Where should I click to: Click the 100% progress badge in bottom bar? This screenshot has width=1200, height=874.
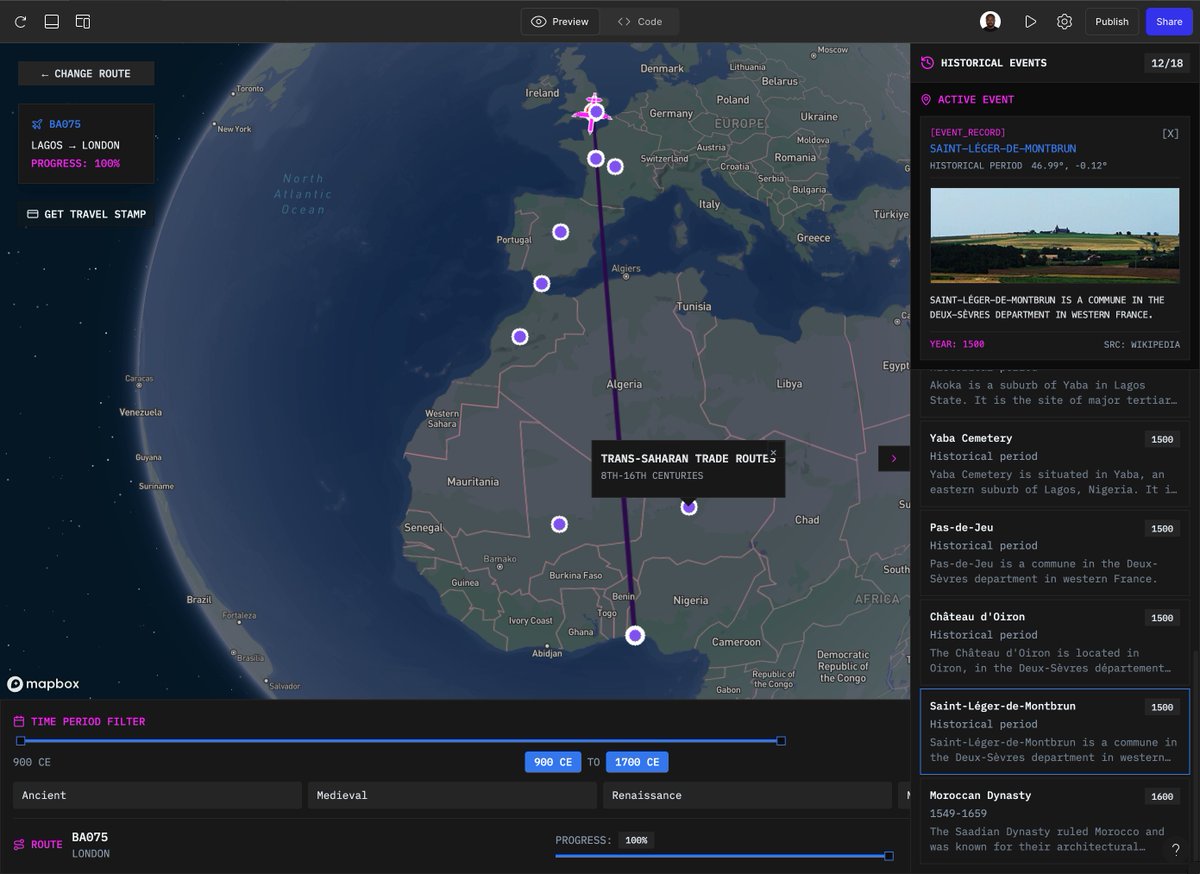tap(636, 840)
